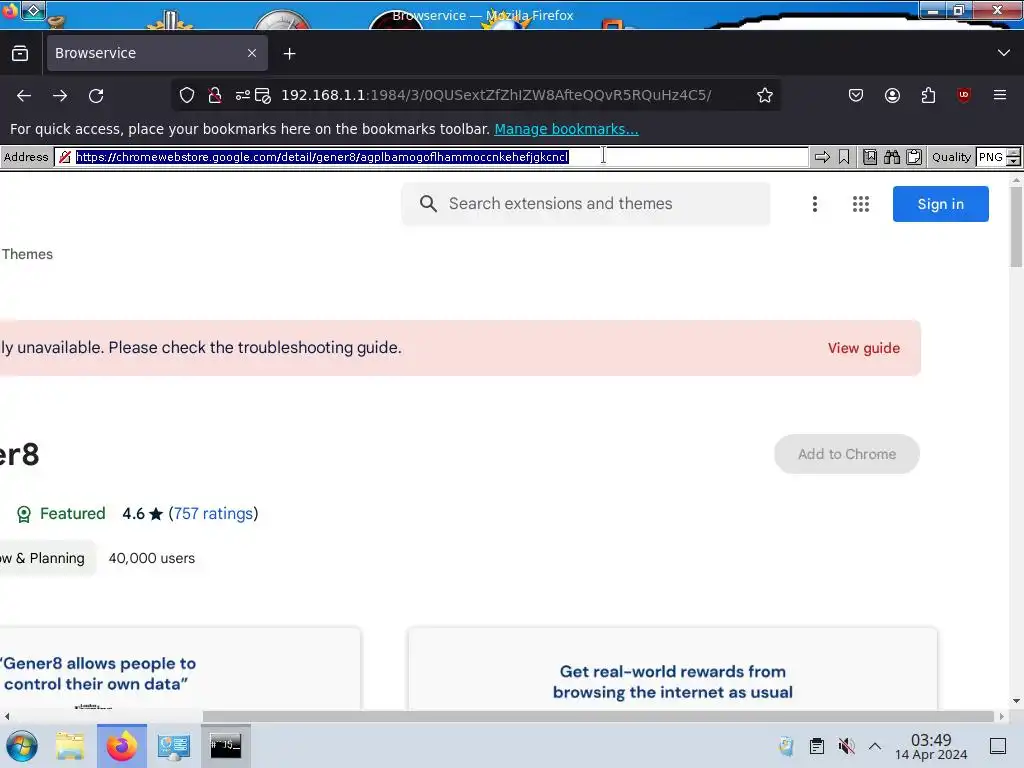
Task: Click the vertical page scrollbar thumb
Action: point(1016,227)
